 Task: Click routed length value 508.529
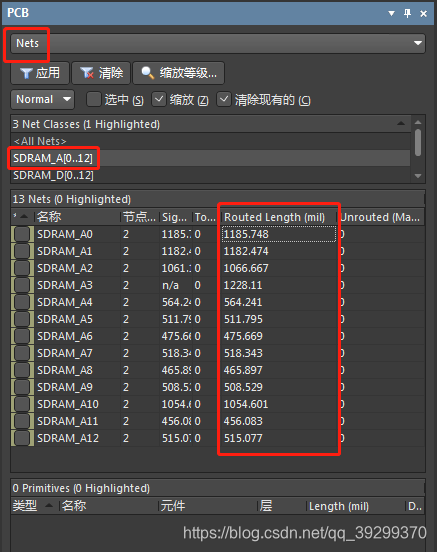(x=243, y=387)
